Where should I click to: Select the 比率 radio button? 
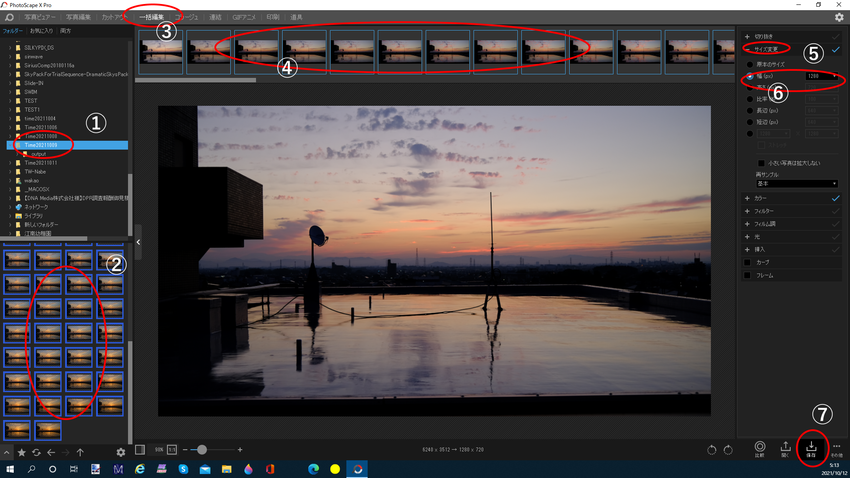point(750,99)
